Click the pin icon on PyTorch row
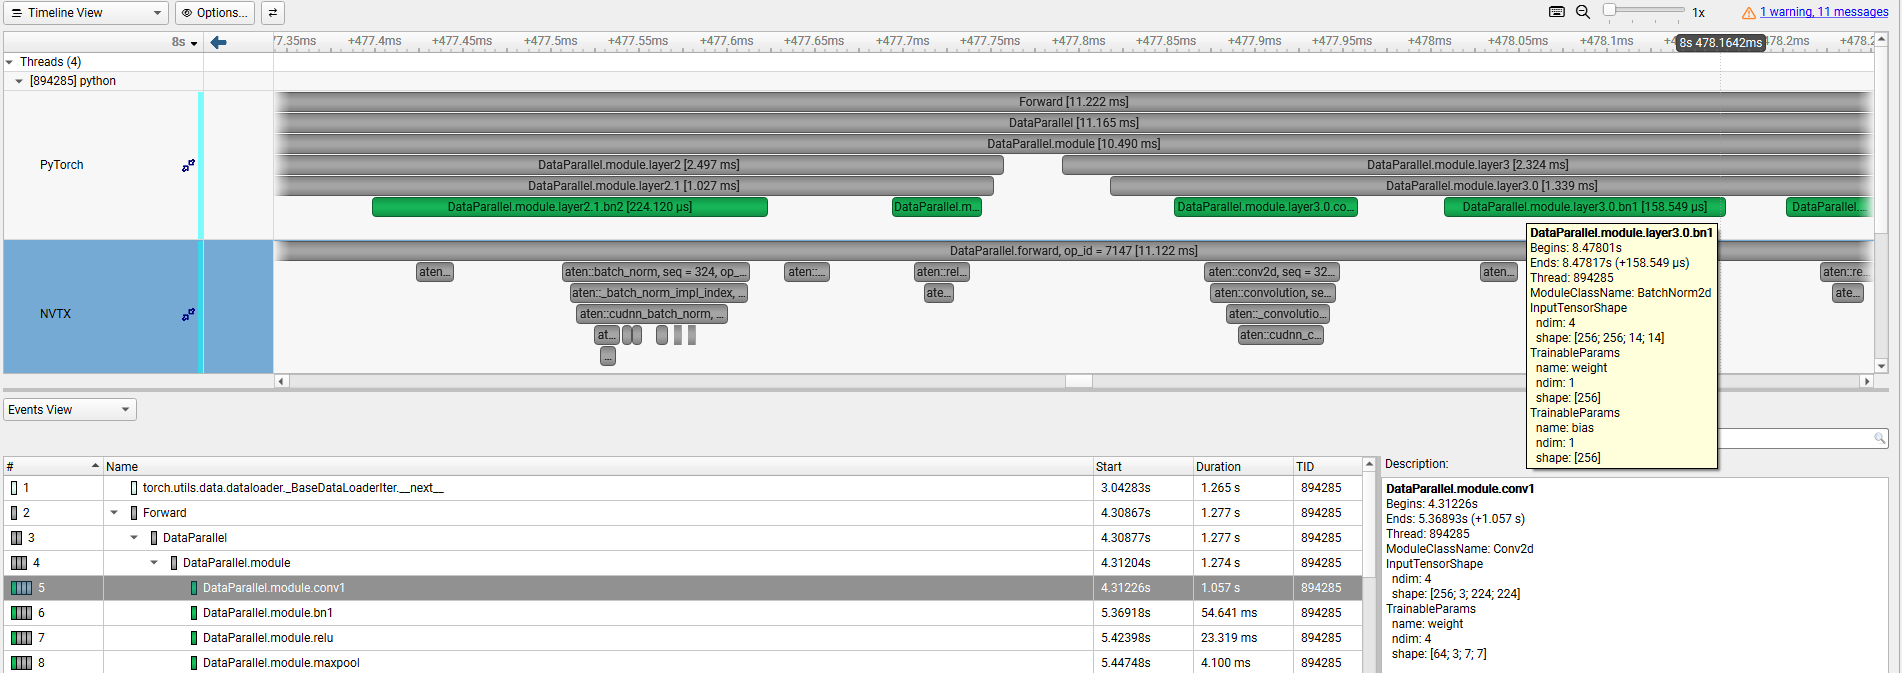Screen dimensions: 1902x673 [188, 165]
